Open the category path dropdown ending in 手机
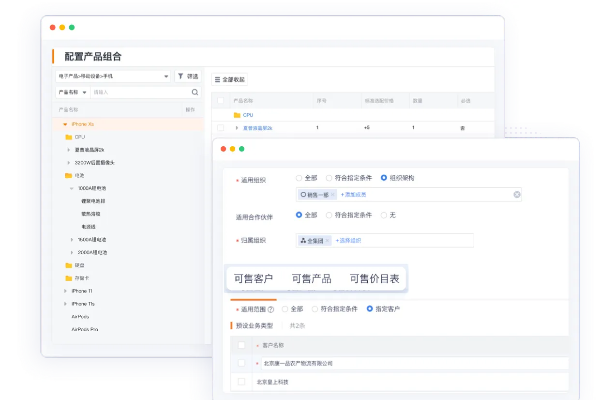 click(x=113, y=76)
